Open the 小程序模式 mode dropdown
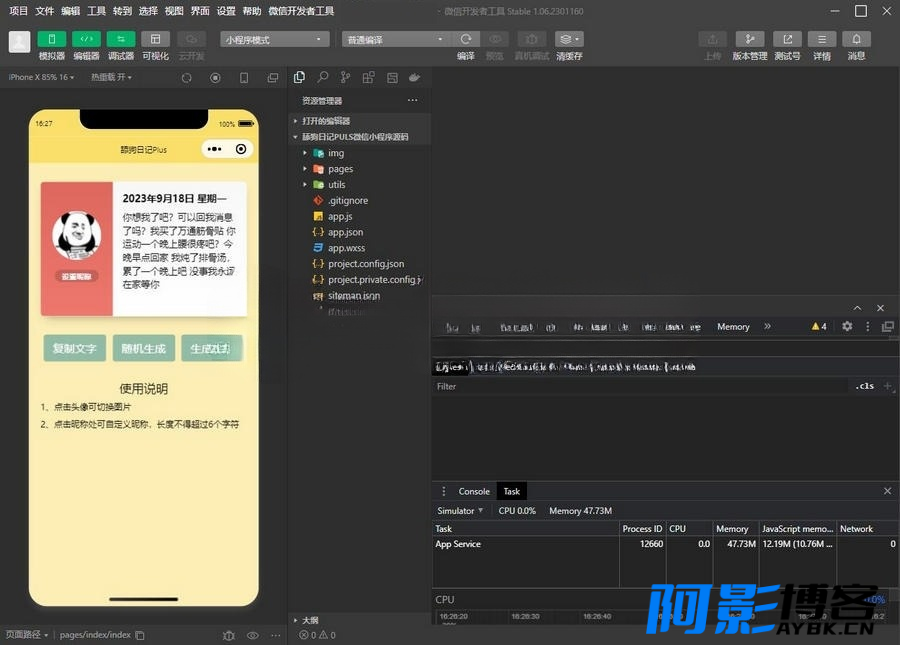The width and height of the screenshot is (900, 645). point(275,39)
